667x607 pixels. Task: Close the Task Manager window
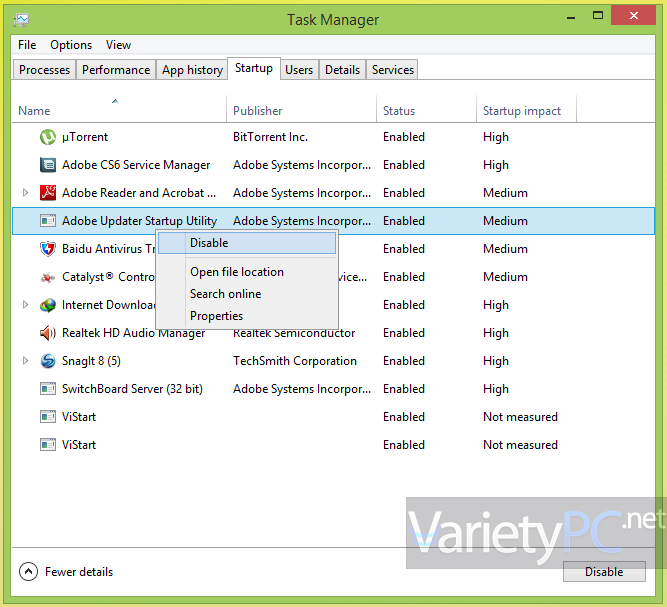[x=633, y=15]
